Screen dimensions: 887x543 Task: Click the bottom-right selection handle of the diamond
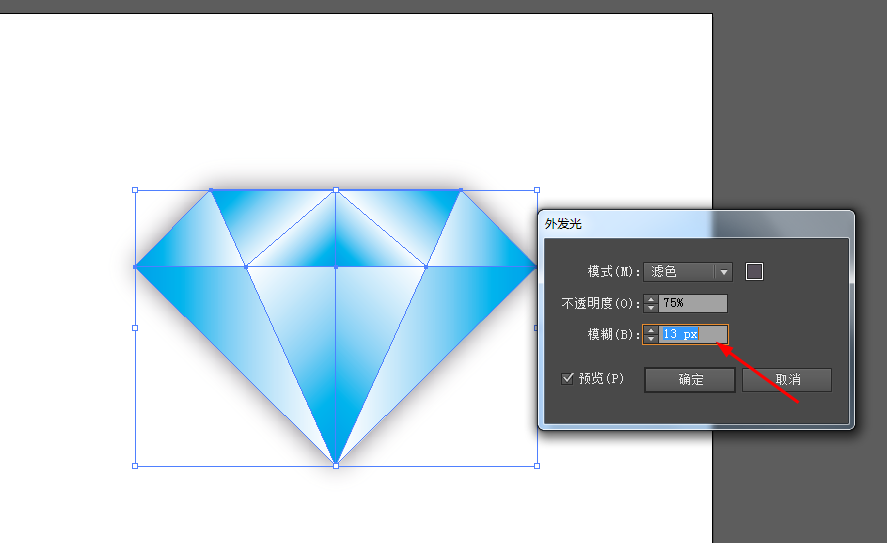click(x=537, y=466)
